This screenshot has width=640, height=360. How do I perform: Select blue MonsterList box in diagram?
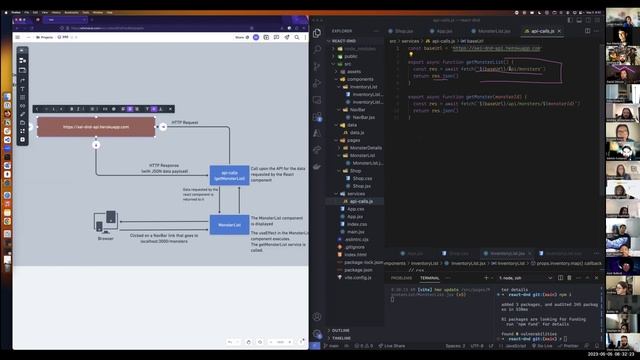click(x=229, y=225)
